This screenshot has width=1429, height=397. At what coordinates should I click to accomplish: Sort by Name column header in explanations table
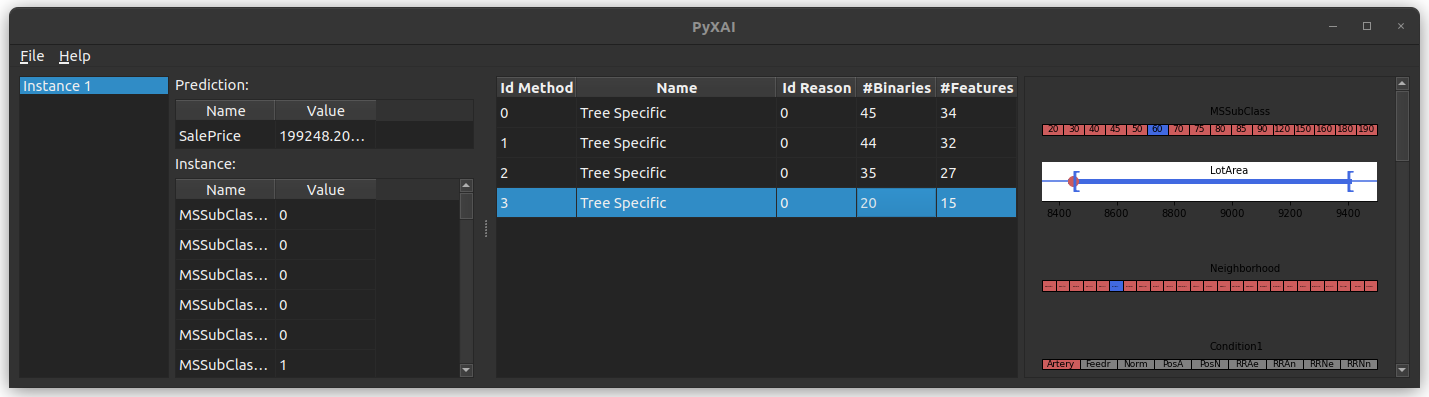tap(676, 88)
